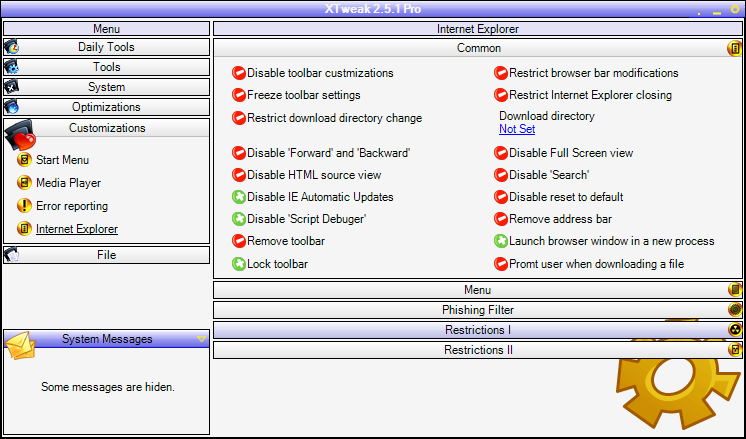The width and height of the screenshot is (746, 439).
Task: Expand the Optimizations section
Action: [107, 107]
